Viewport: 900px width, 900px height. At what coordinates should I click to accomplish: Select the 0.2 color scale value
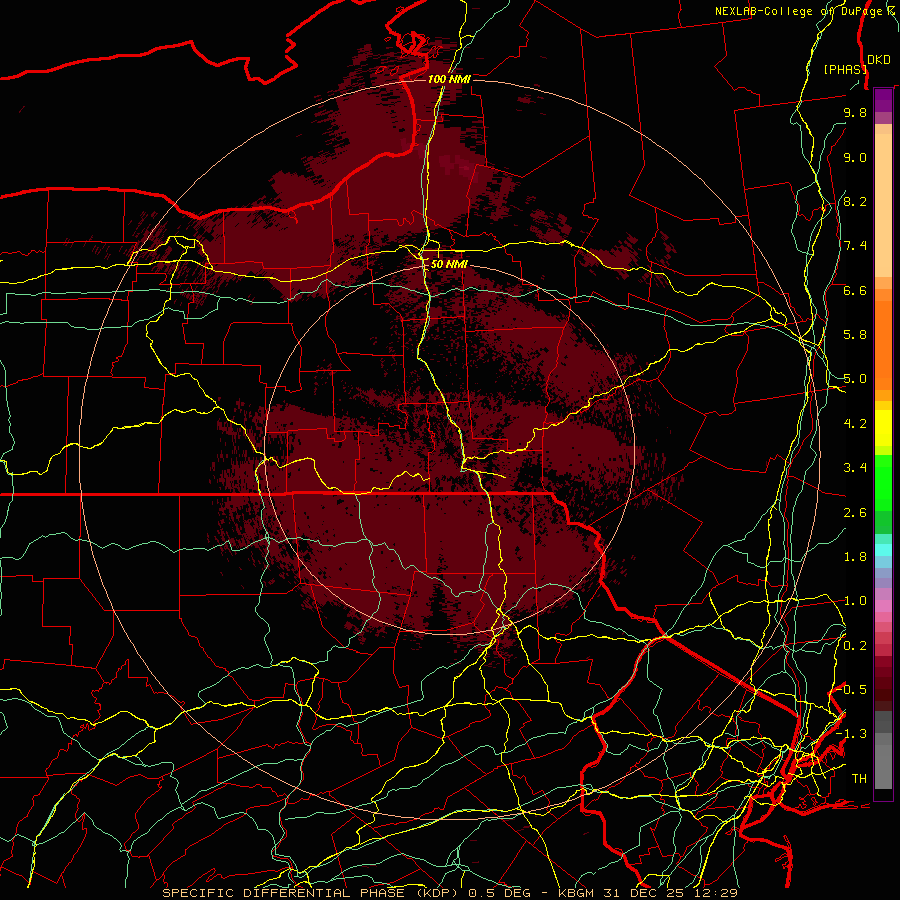click(855, 646)
